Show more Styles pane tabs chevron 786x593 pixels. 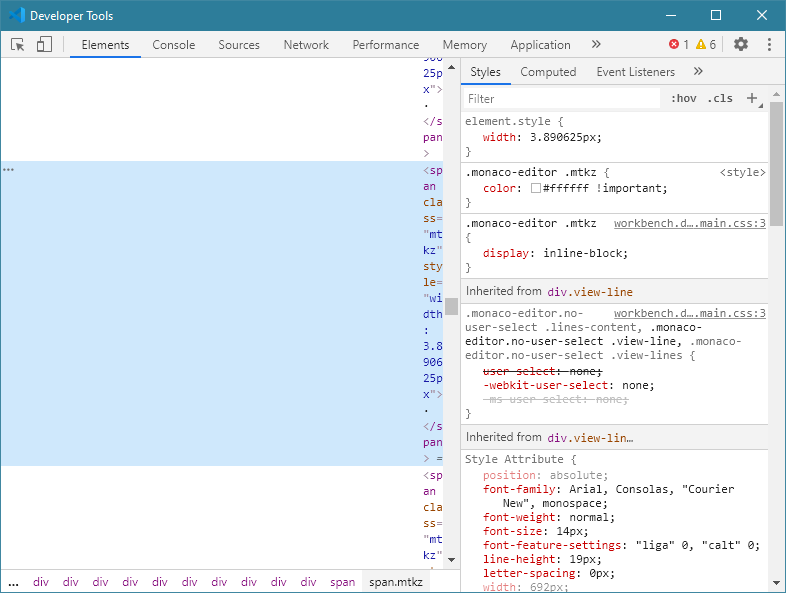tap(698, 71)
